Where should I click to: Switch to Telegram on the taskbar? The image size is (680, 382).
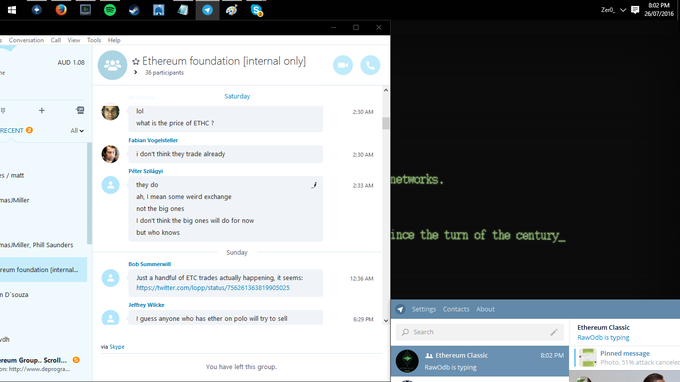(207, 10)
